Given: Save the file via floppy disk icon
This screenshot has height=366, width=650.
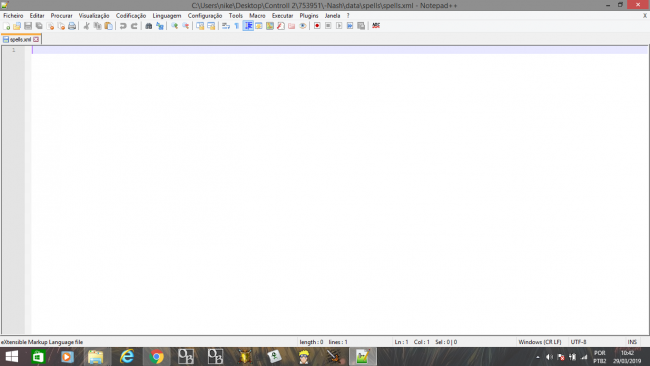Looking at the screenshot, I should tap(28, 26).
